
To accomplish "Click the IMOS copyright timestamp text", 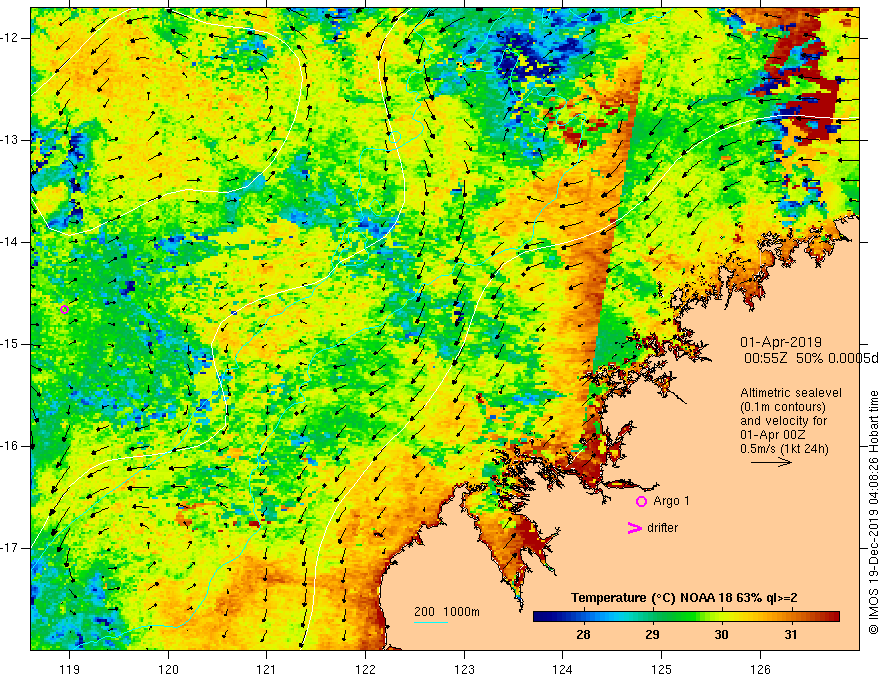I will tap(873, 512).
